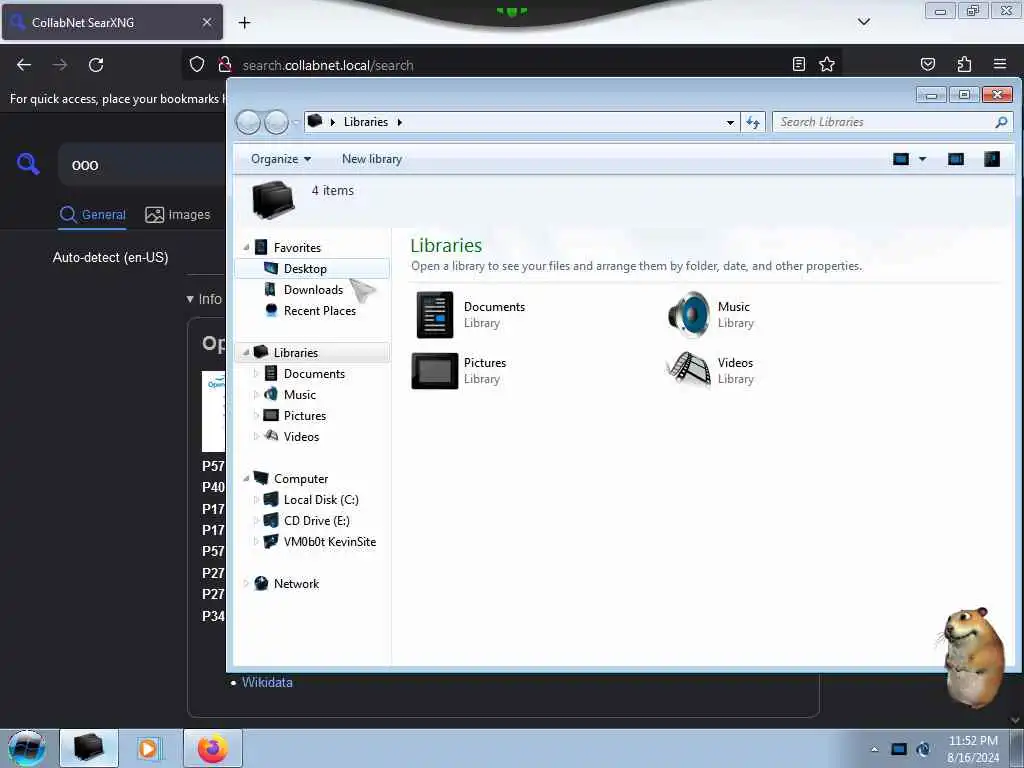The height and width of the screenshot is (768, 1024).
Task: Click the search magnifier in Explorer
Action: tap(1001, 122)
